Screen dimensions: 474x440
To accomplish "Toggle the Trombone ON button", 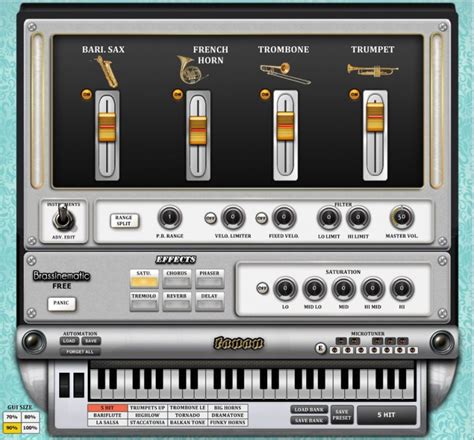I will (x=265, y=95).
